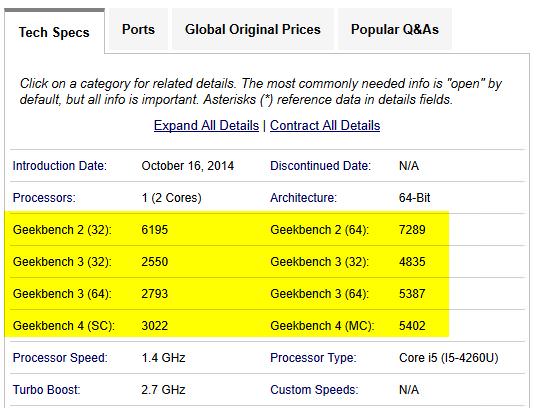Open the Processor Speed category details

point(60,357)
